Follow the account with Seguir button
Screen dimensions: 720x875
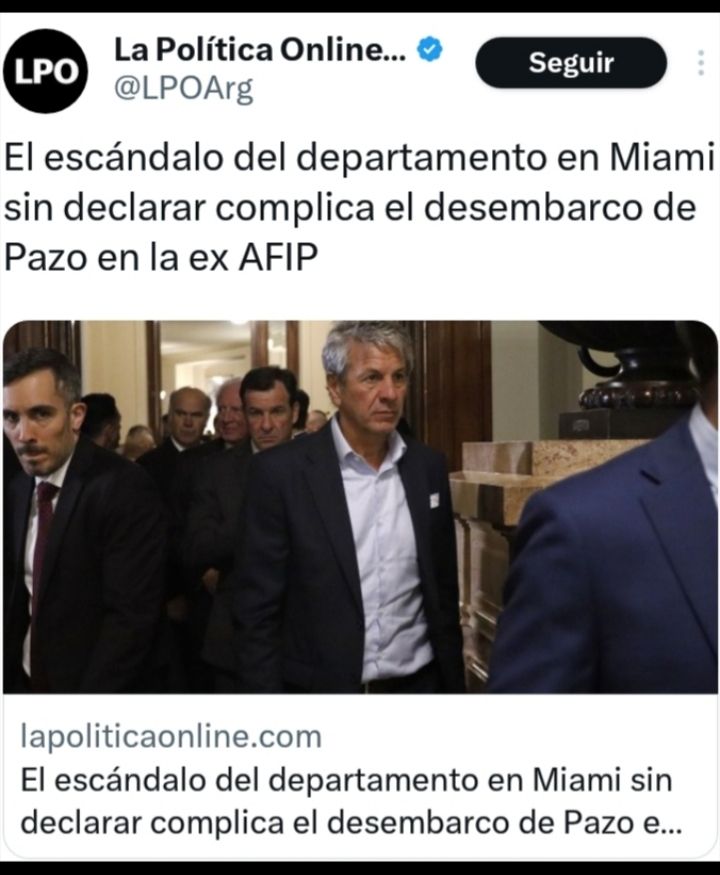click(x=570, y=62)
